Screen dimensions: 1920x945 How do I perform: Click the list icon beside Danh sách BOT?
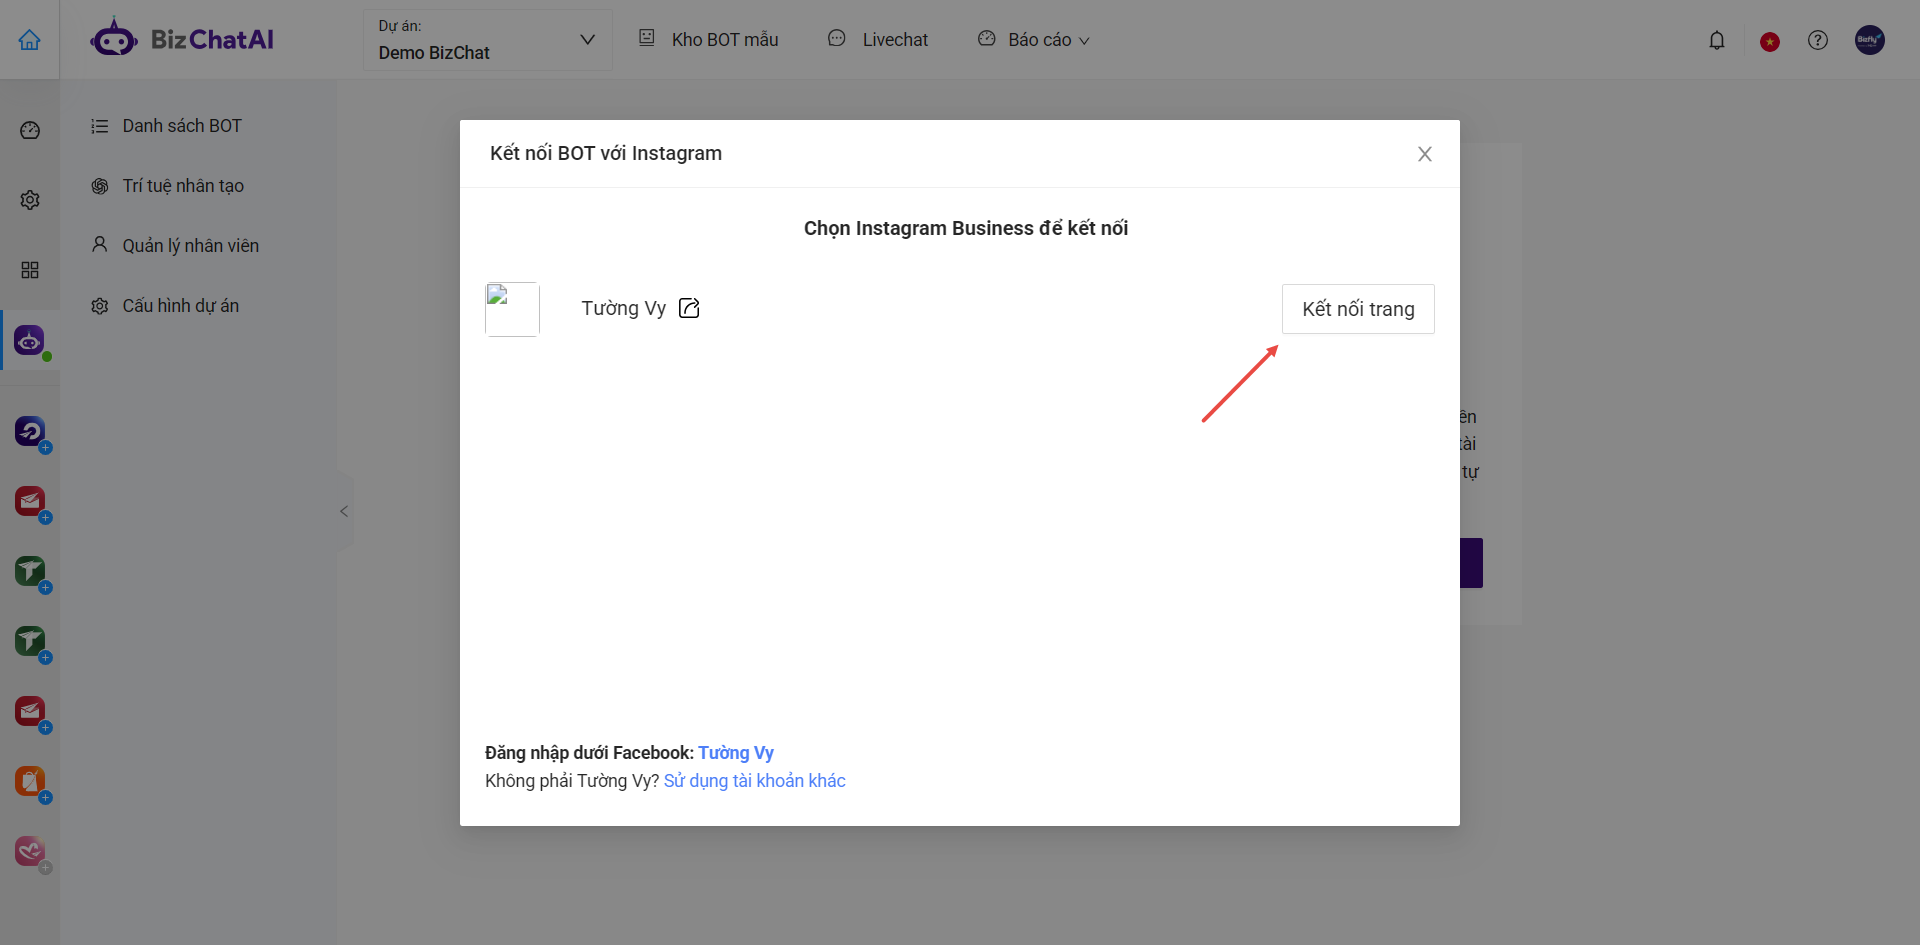click(x=100, y=126)
